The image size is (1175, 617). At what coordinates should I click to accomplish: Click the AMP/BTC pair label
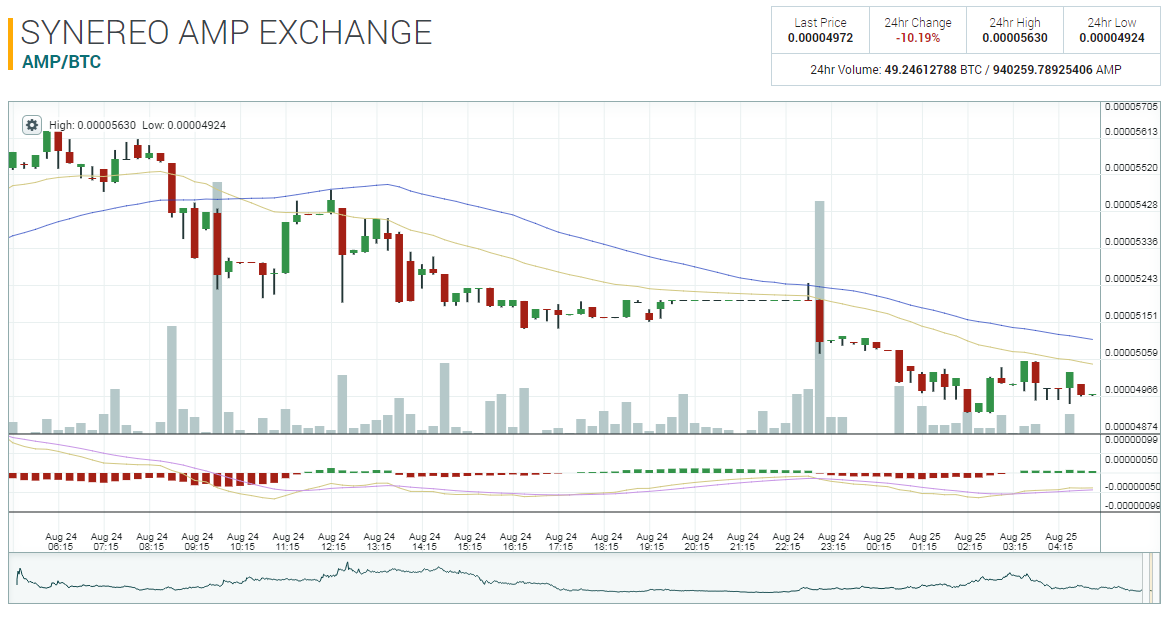coord(61,62)
